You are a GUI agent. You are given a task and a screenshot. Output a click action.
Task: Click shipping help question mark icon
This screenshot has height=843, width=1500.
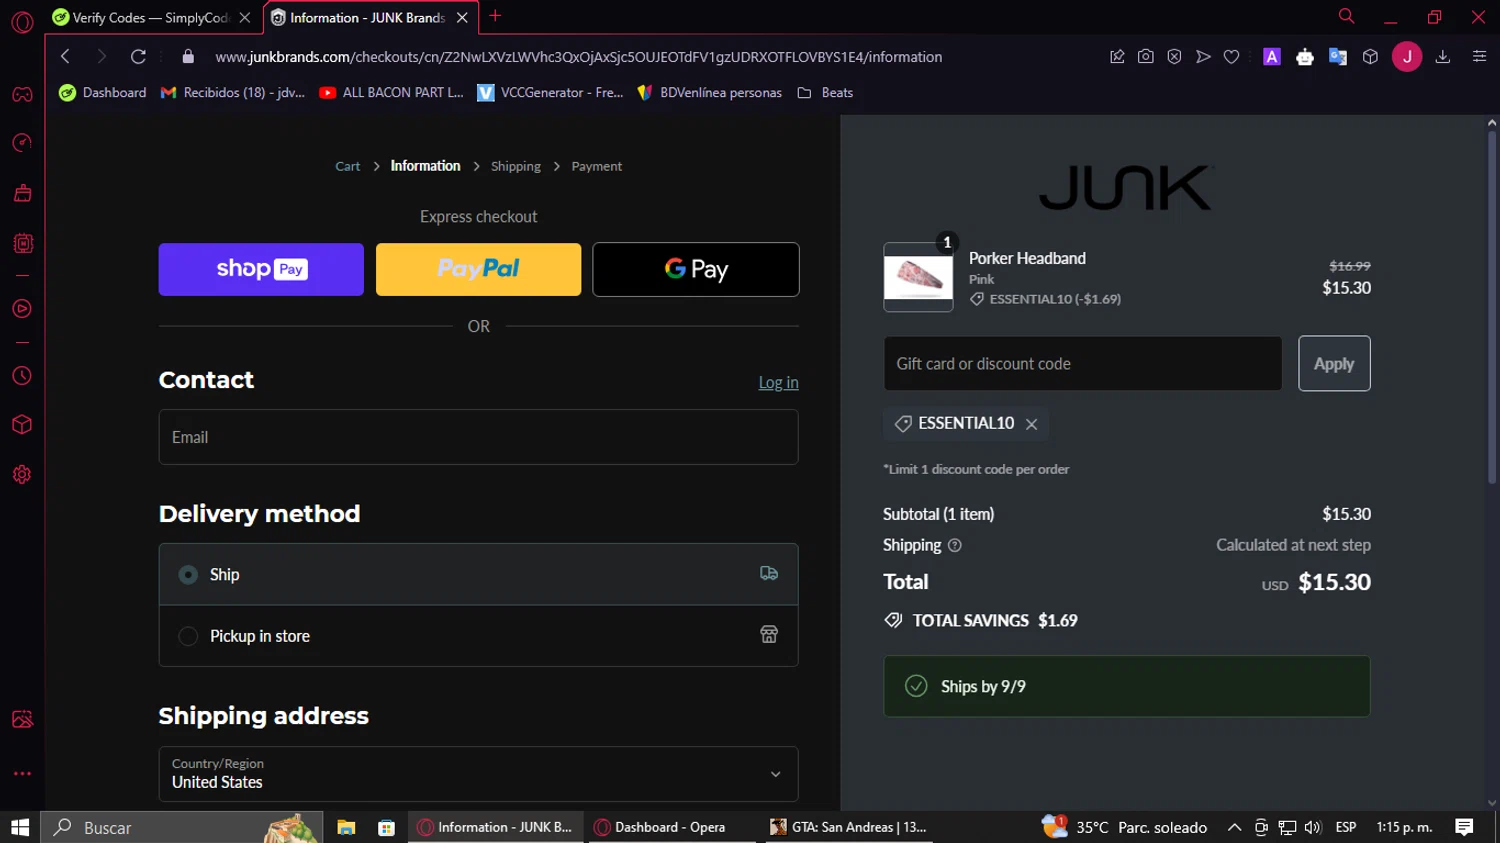pos(955,546)
